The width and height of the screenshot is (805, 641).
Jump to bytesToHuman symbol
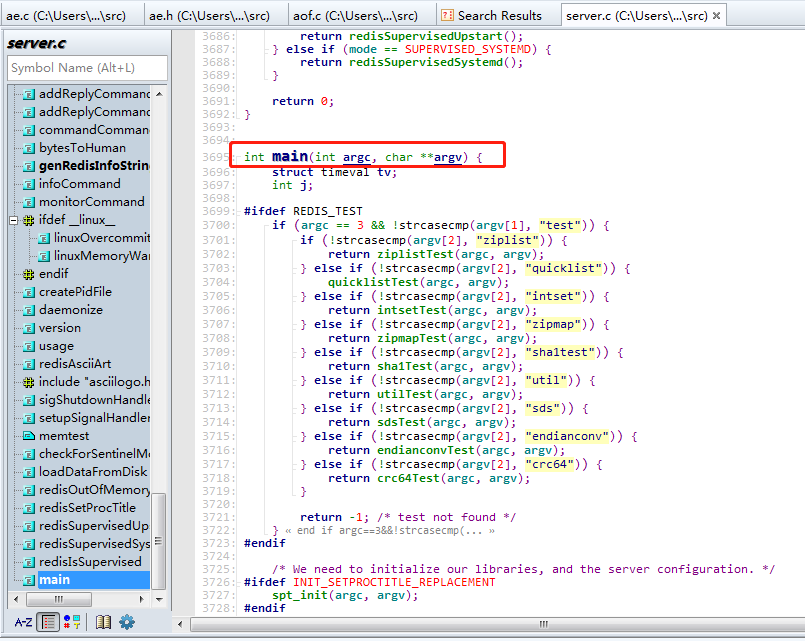(82, 148)
